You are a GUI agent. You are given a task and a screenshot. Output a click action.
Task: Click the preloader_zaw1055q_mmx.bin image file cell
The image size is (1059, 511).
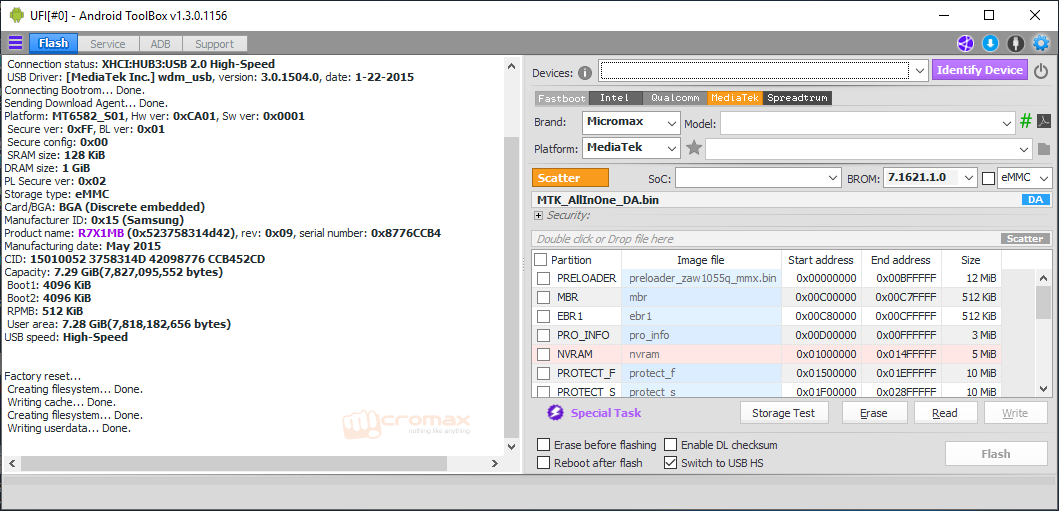coord(701,278)
